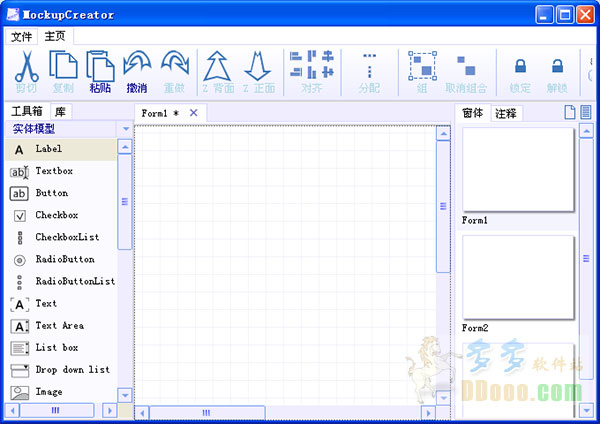Click the new form page icon
The width and height of the screenshot is (600, 424).
pos(570,112)
